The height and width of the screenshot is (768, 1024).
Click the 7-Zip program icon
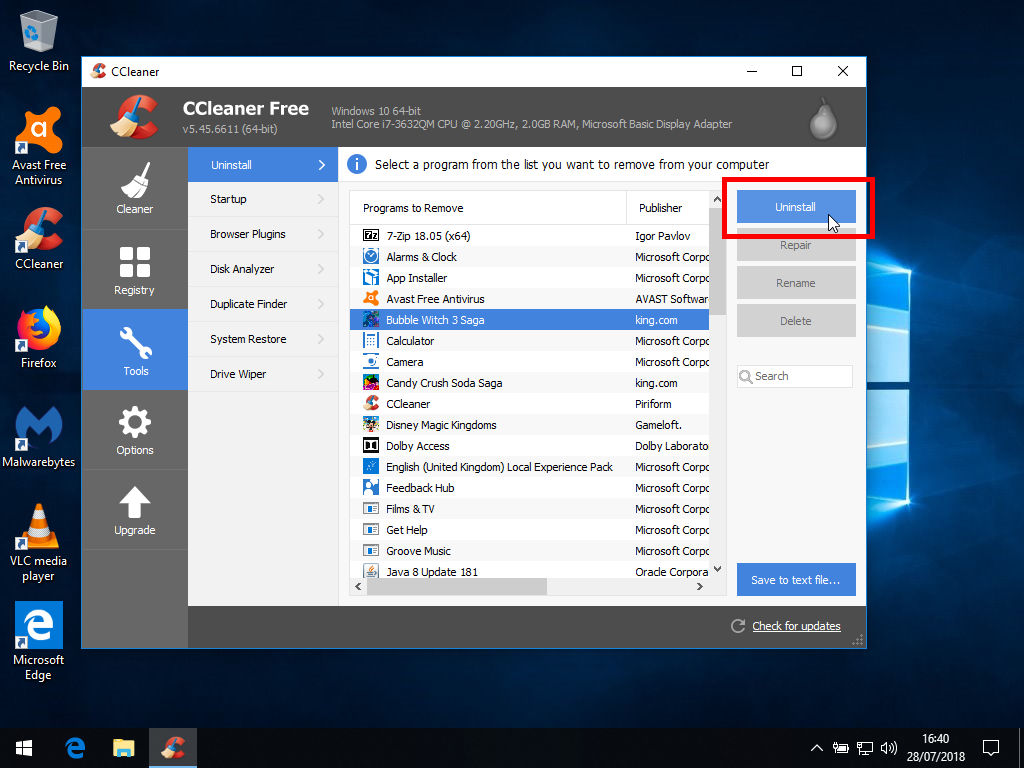pyautogui.click(x=371, y=236)
